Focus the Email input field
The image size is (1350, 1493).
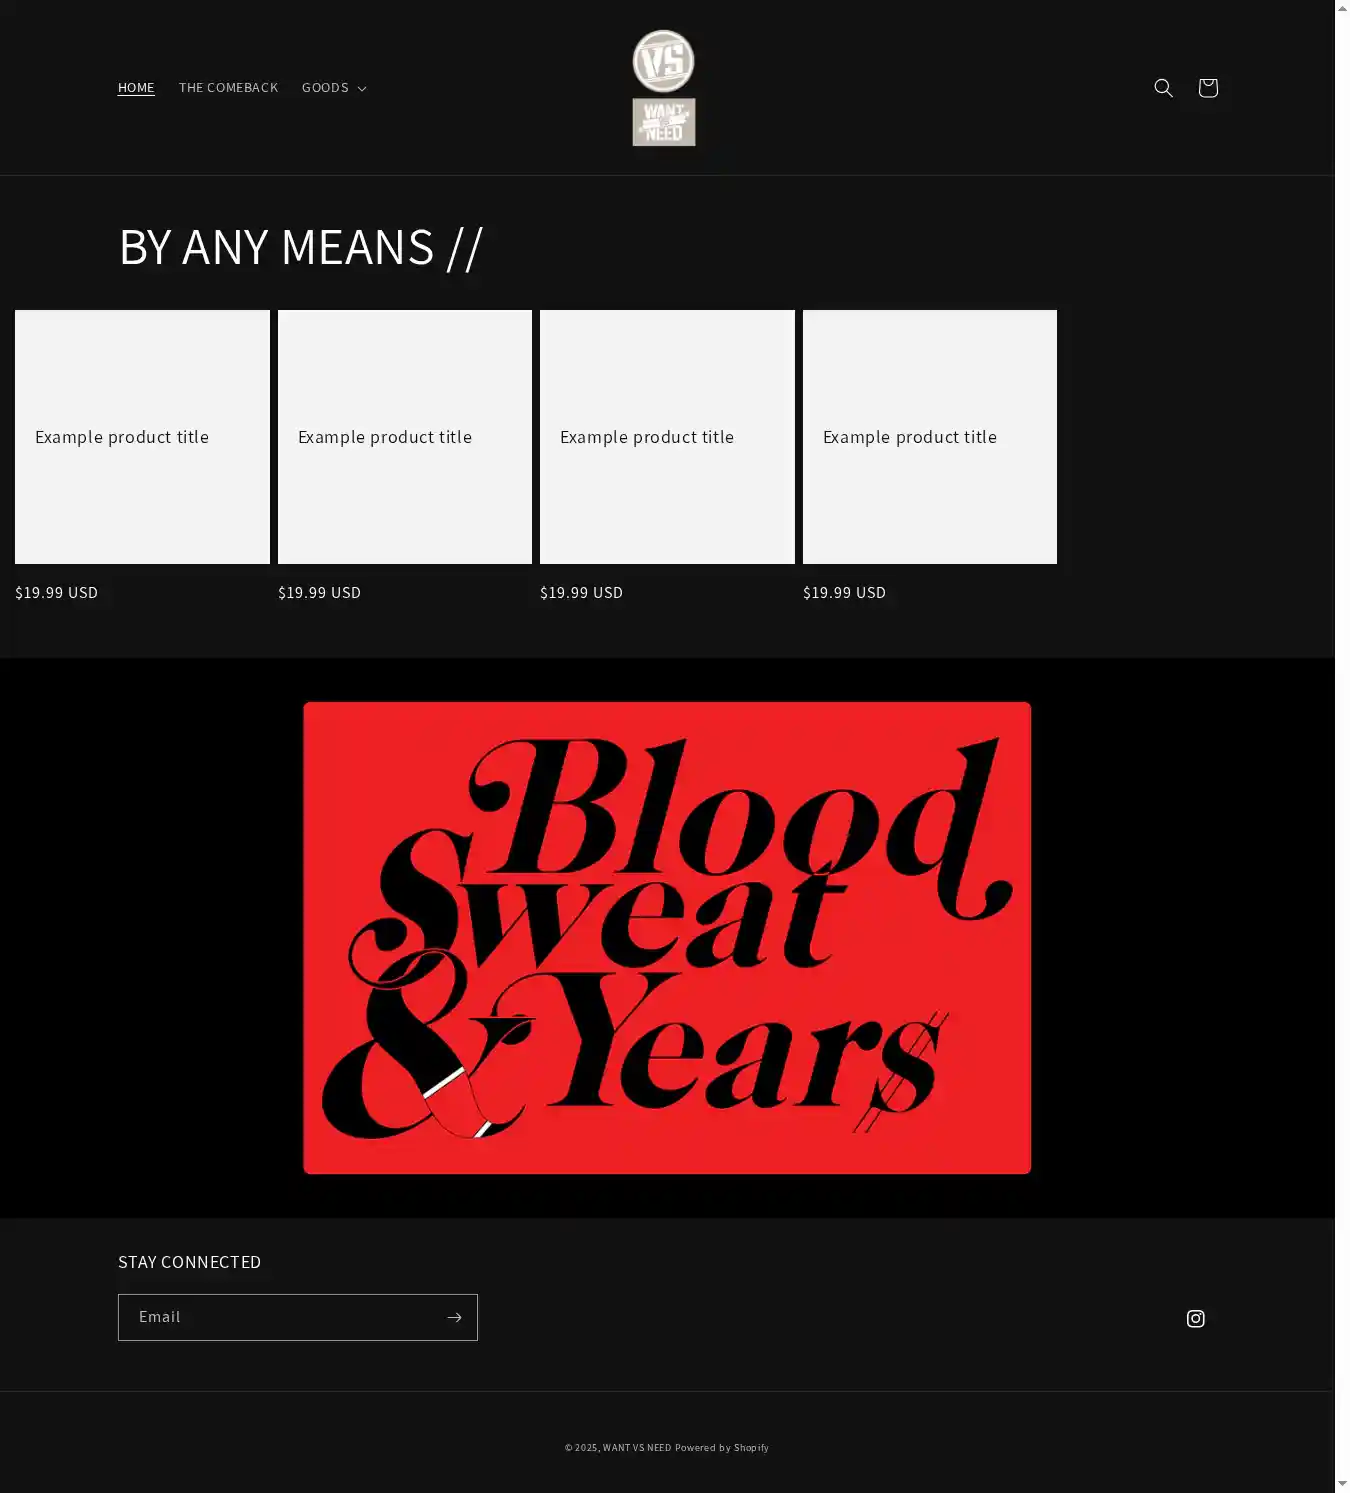pyautogui.click(x=280, y=1317)
